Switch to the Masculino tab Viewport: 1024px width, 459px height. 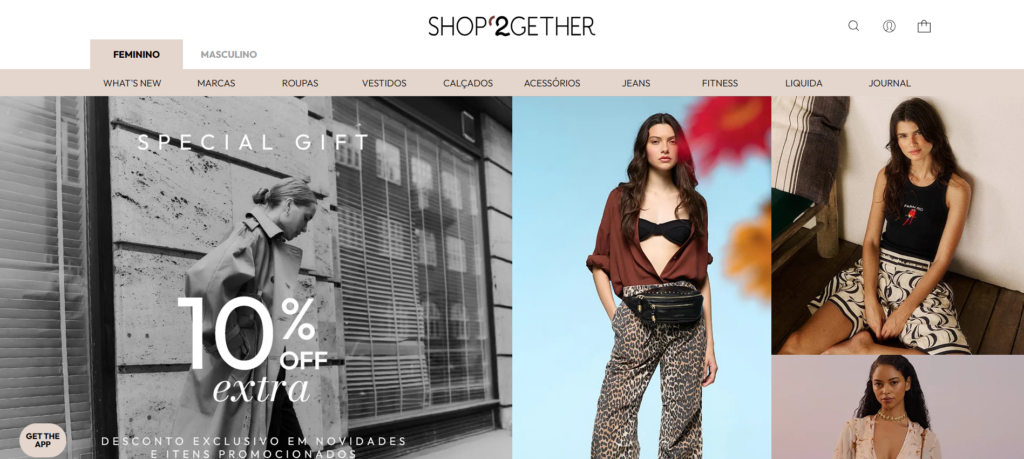coord(229,54)
